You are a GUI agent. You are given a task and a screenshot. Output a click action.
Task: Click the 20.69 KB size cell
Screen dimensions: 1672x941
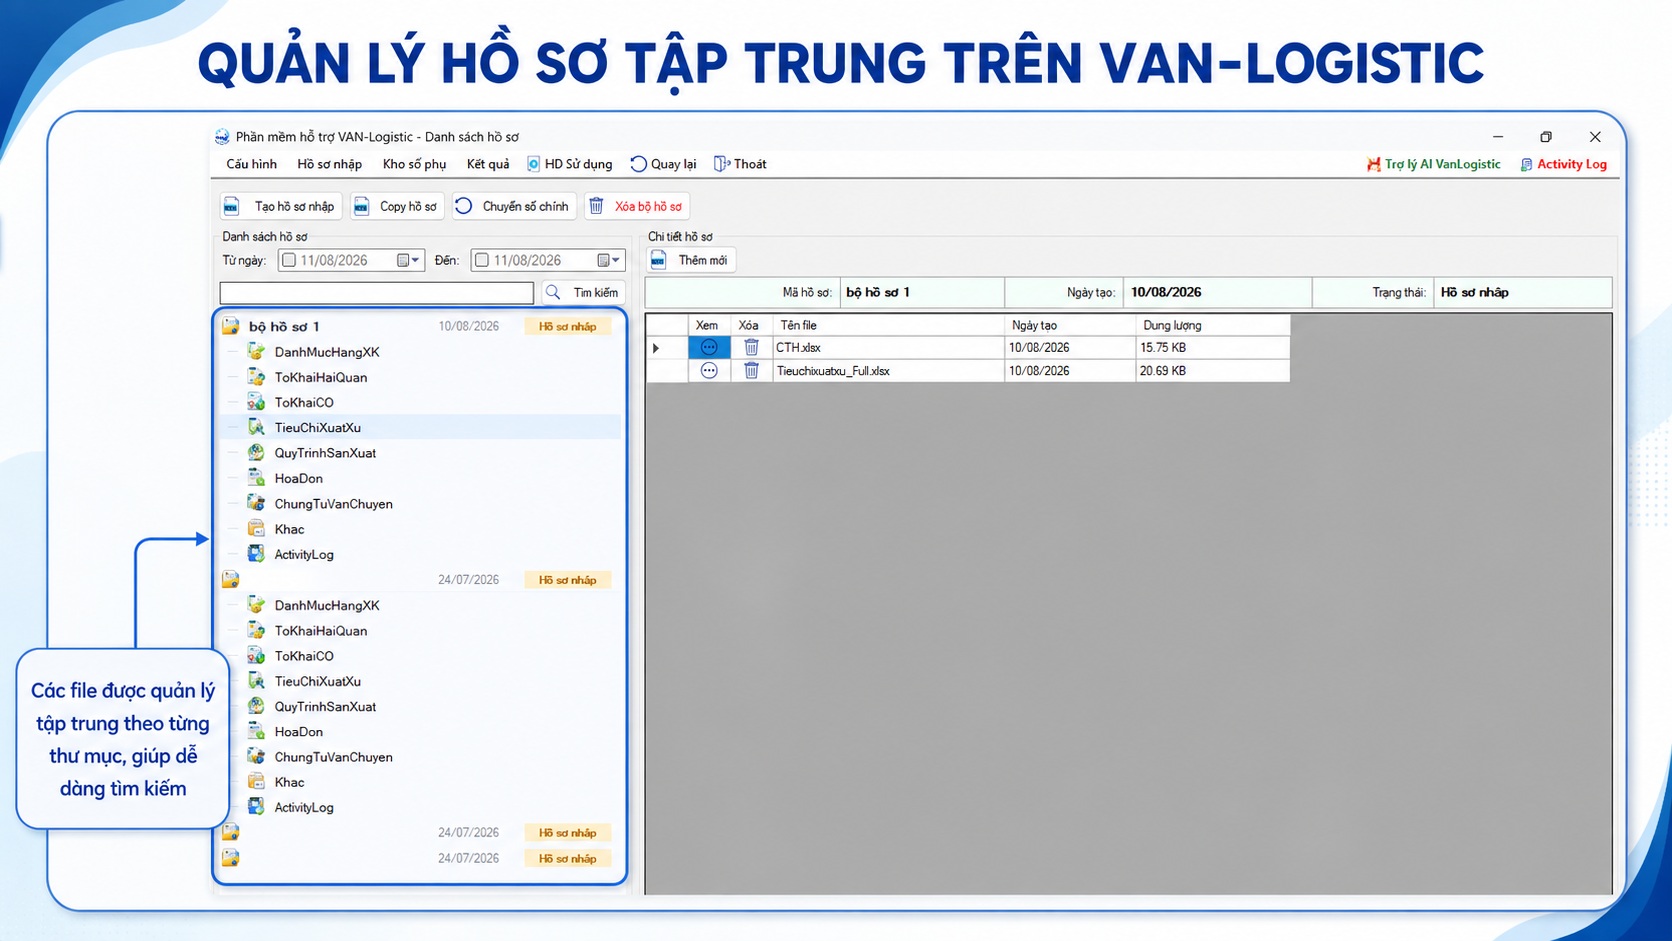coord(1213,371)
